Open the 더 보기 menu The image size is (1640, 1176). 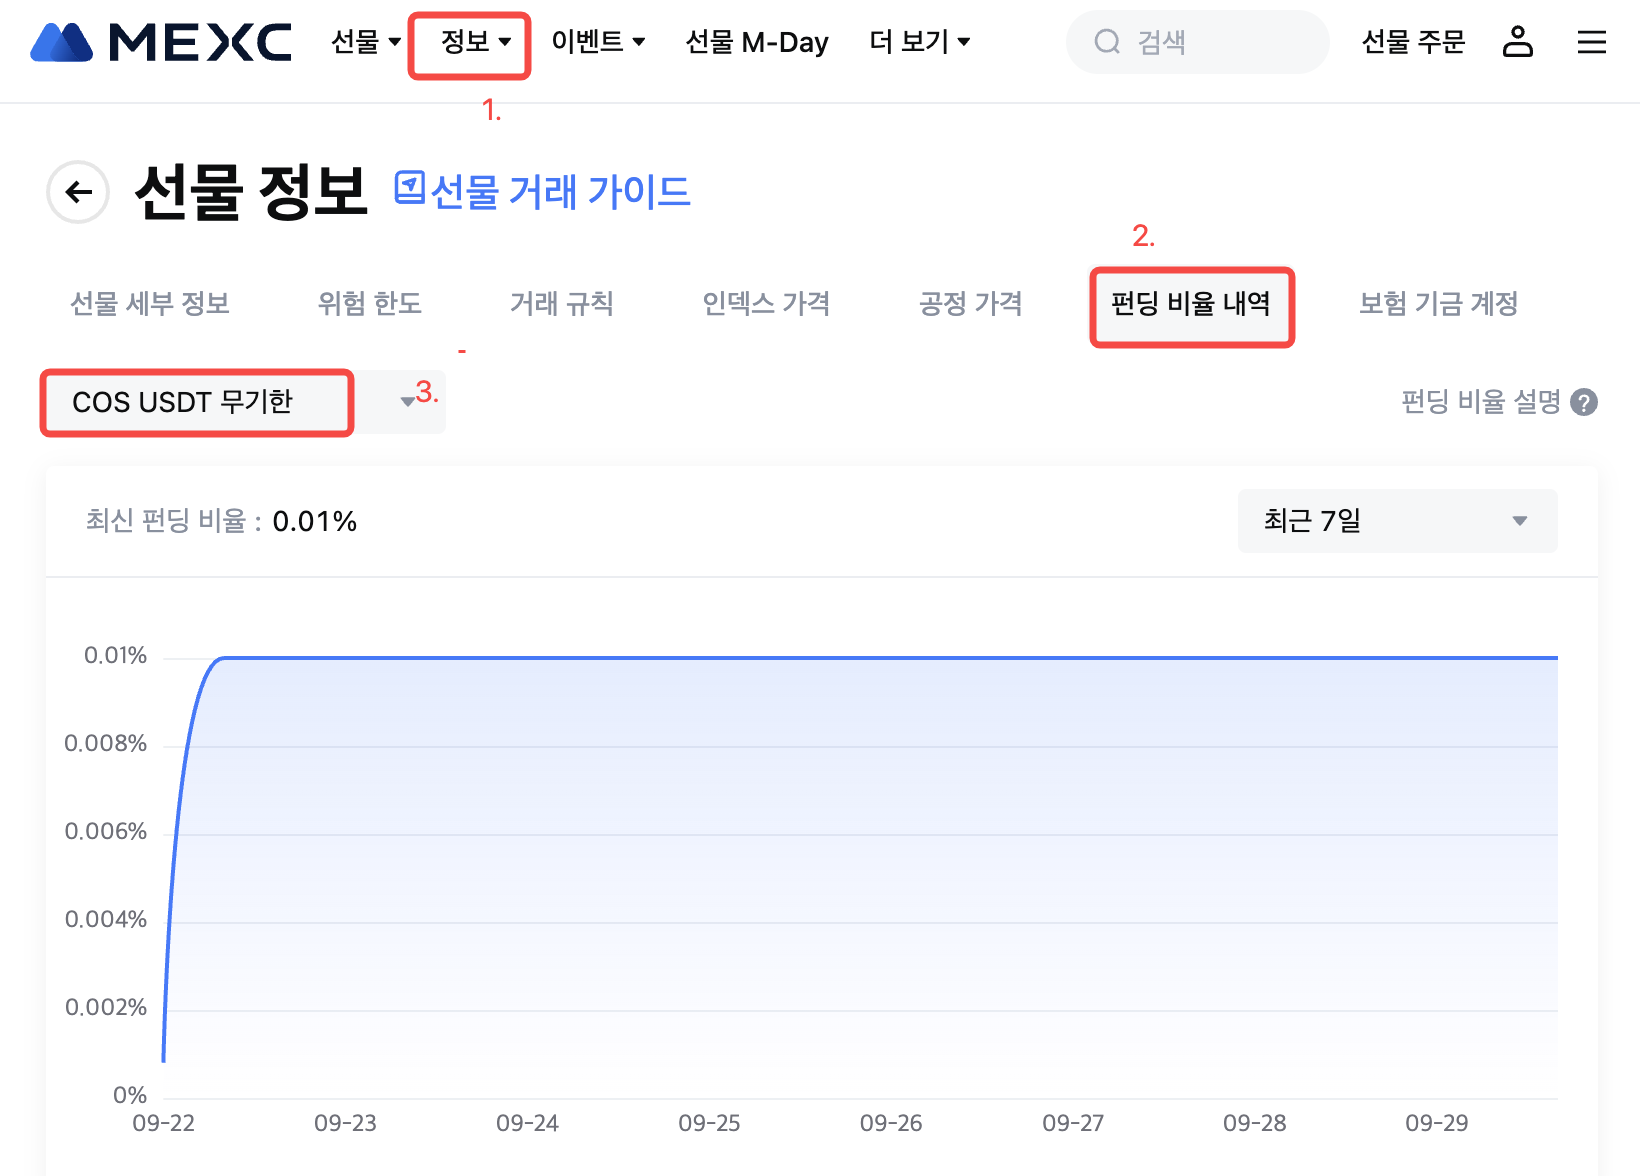920,42
